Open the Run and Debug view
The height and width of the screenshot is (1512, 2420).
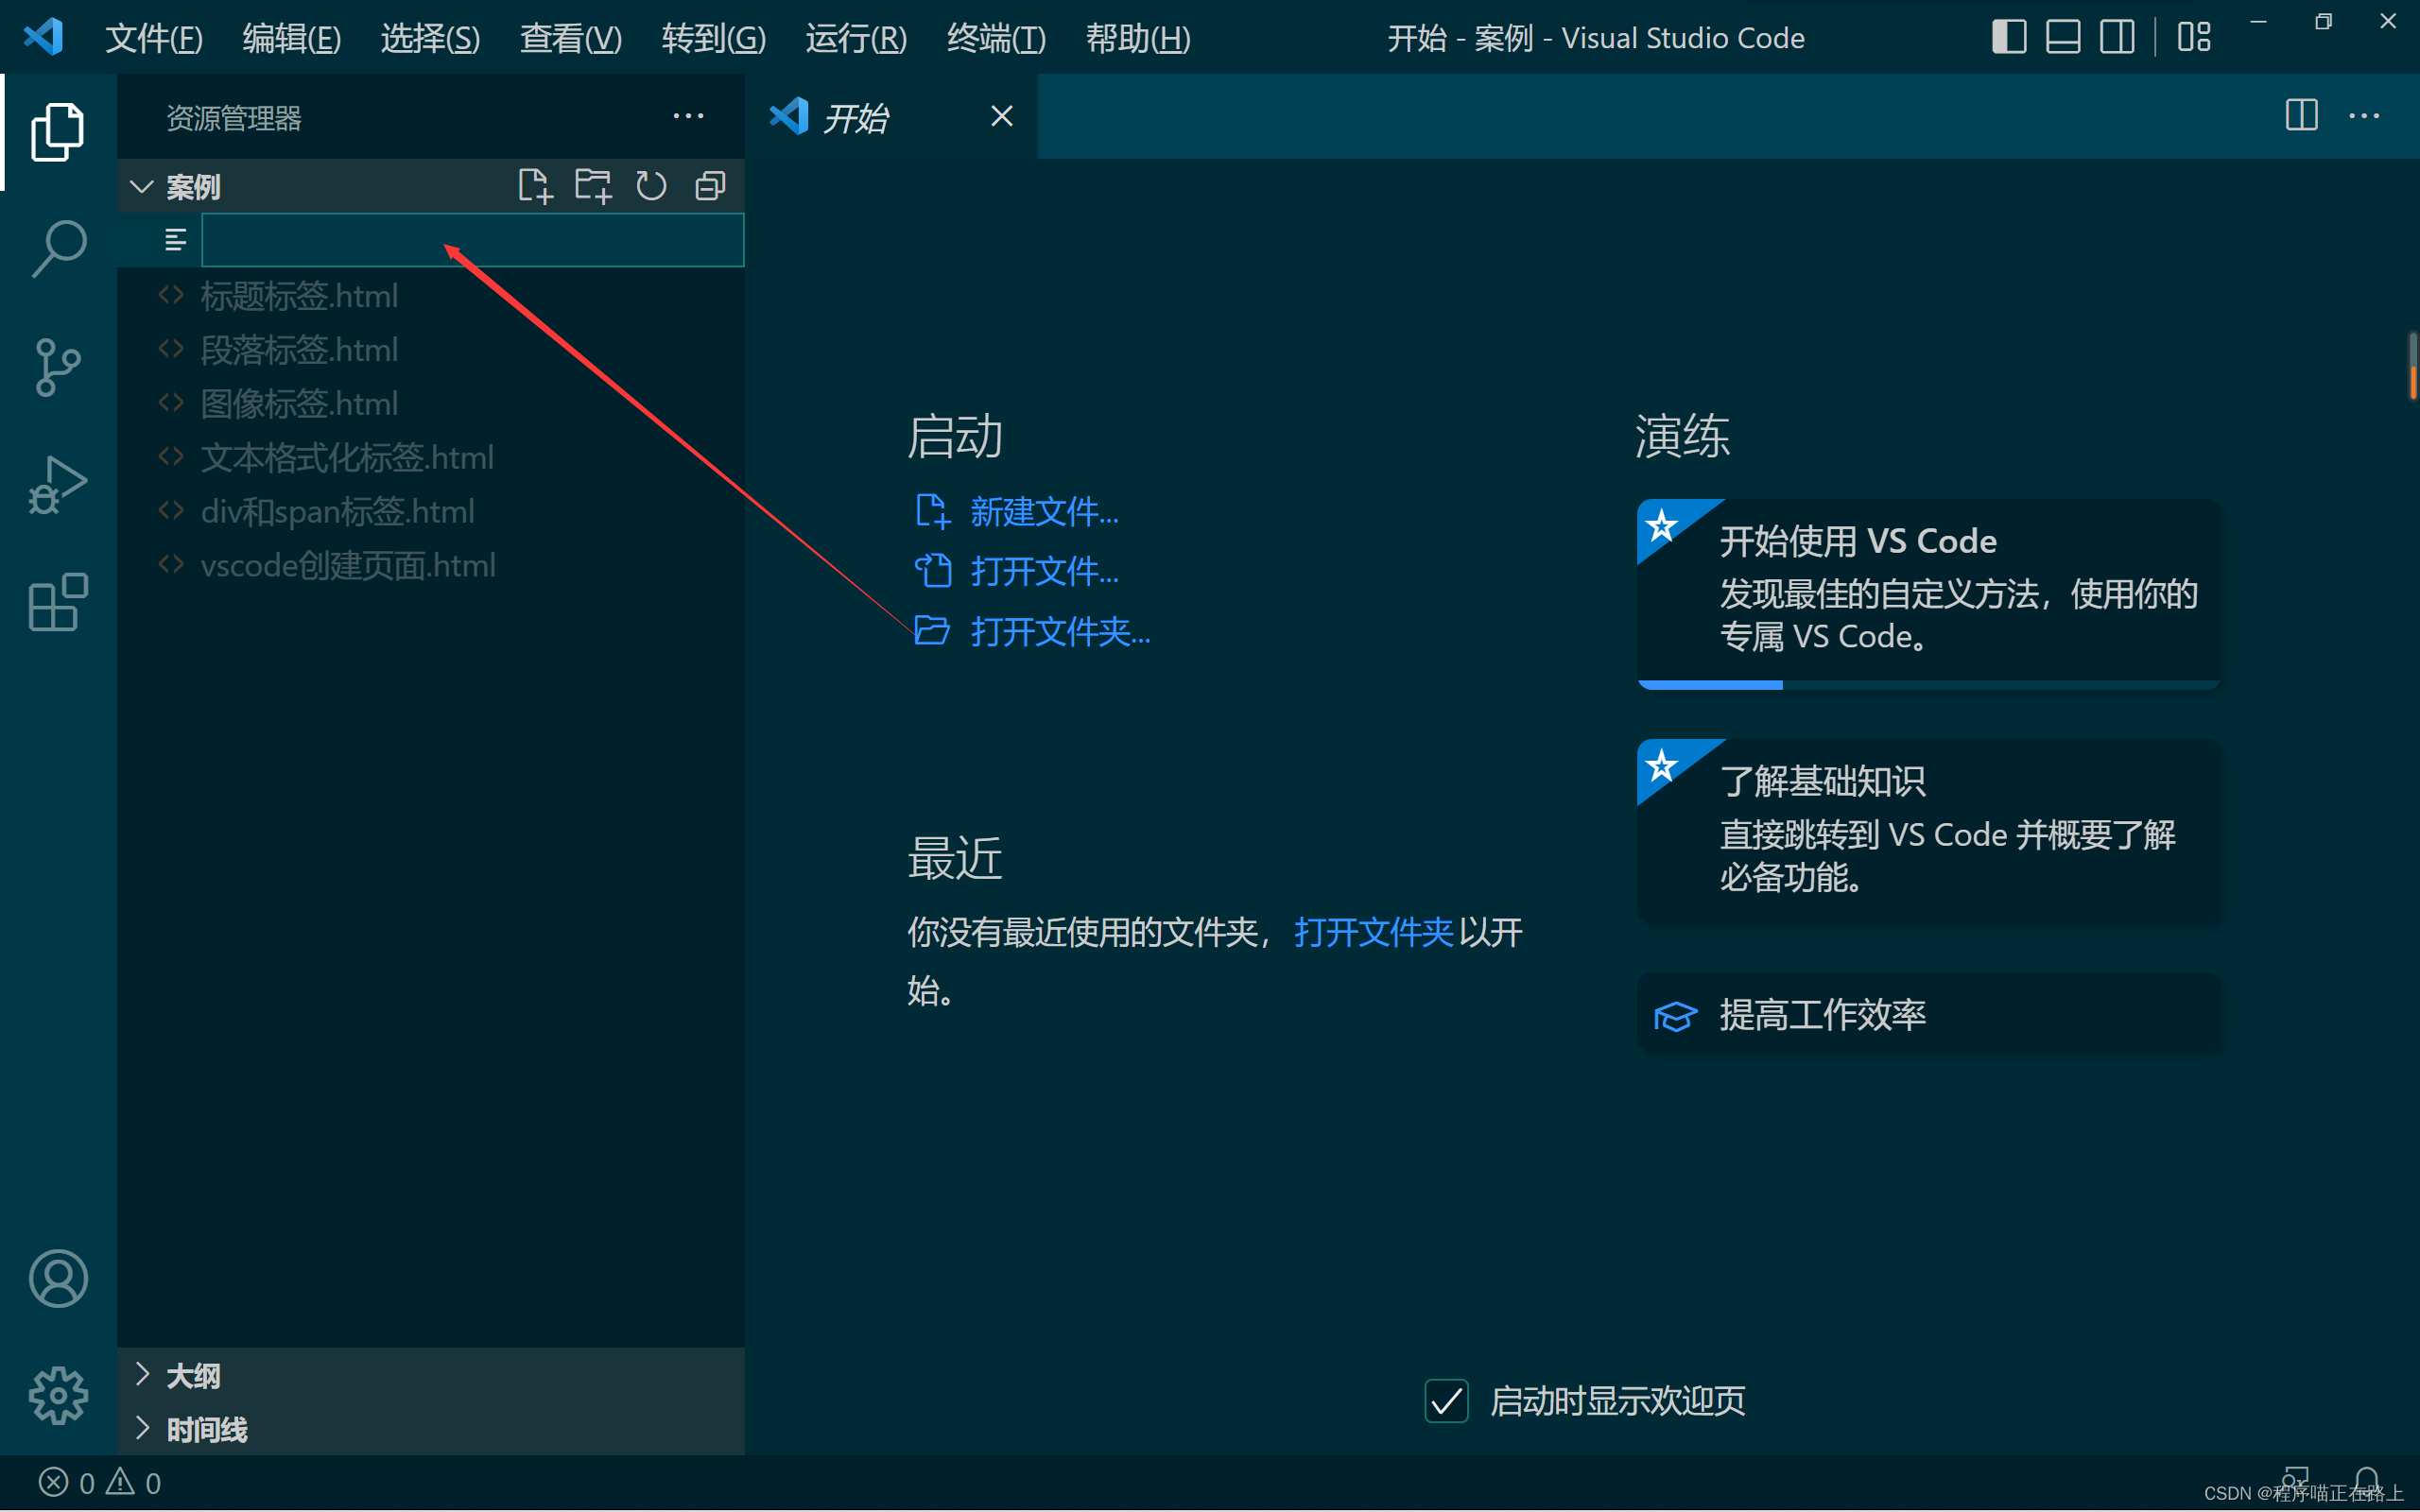coord(58,485)
